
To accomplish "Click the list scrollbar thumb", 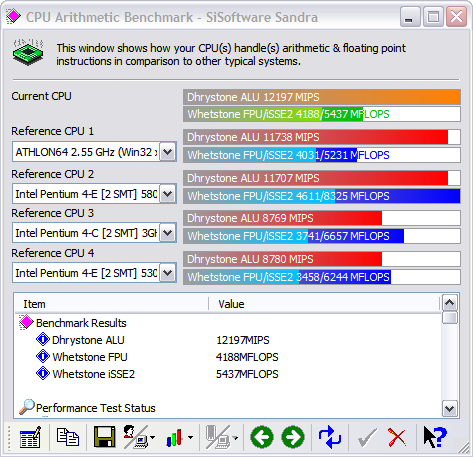I will click(450, 318).
